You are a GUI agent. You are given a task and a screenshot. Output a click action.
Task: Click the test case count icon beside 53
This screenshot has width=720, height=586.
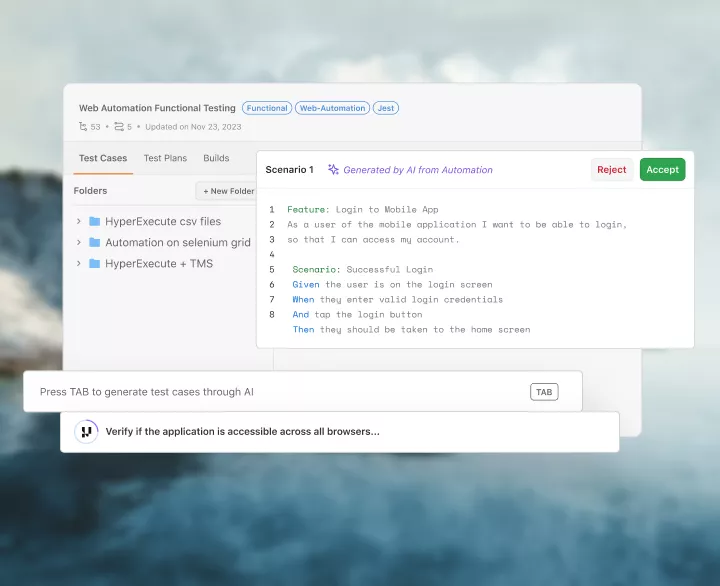[83, 126]
